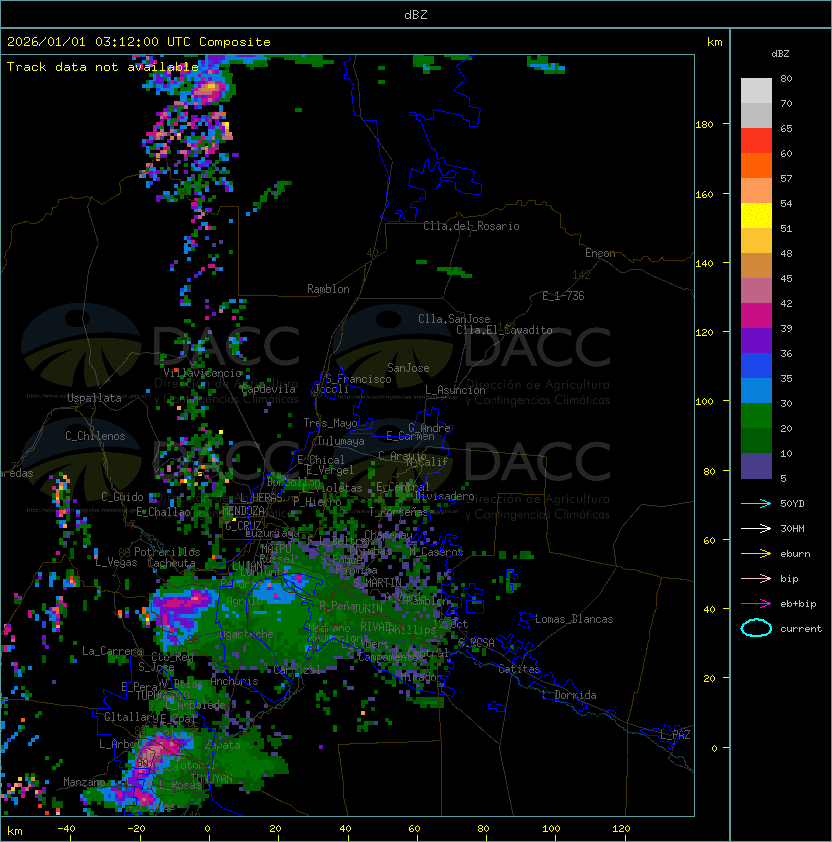This screenshot has width=832, height=842.
Task: Pick the magenta 39–42 dBZ swatch
Action: 756,316
